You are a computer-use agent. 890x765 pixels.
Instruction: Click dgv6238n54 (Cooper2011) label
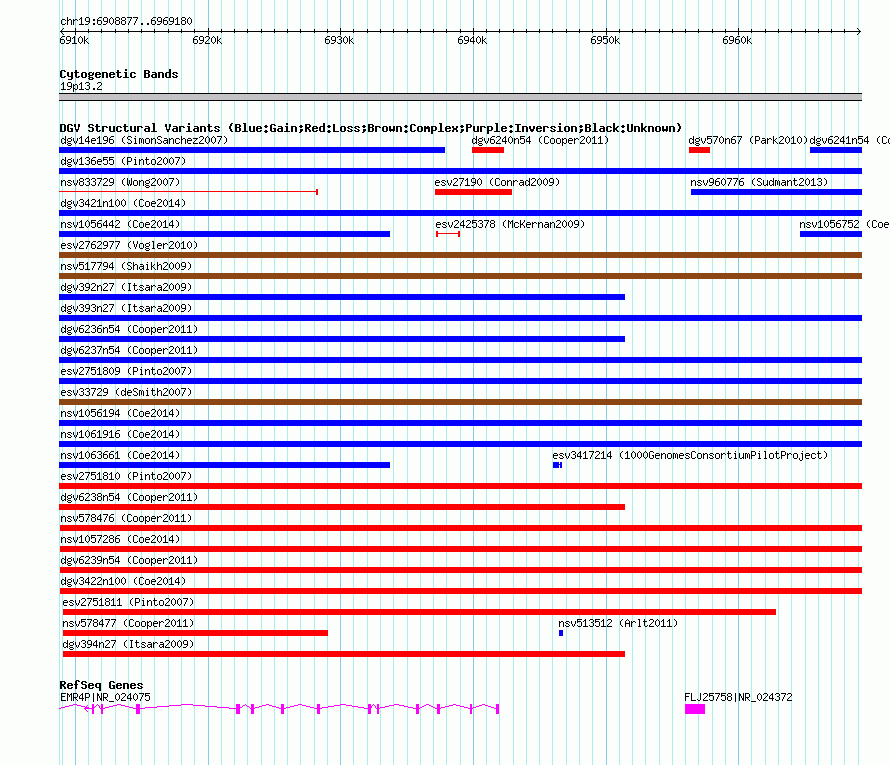point(129,497)
